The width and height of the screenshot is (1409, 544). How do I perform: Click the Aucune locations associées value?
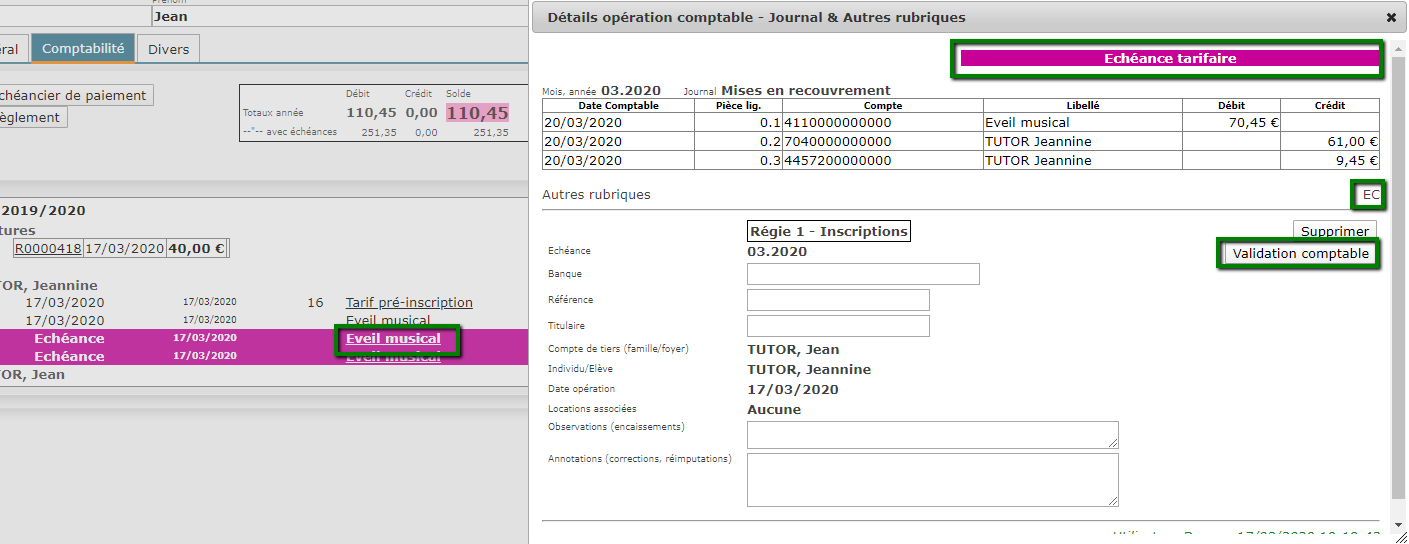[x=774, y=409]
